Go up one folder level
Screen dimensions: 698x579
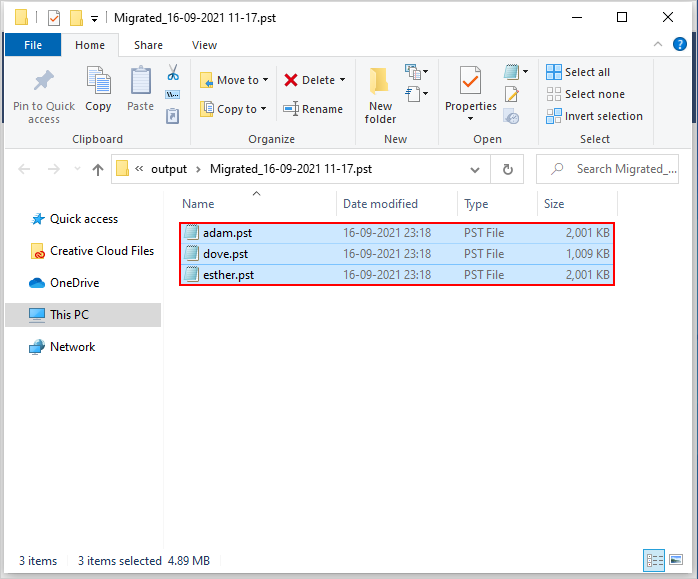pyautogui.click(x=98, y=169)
